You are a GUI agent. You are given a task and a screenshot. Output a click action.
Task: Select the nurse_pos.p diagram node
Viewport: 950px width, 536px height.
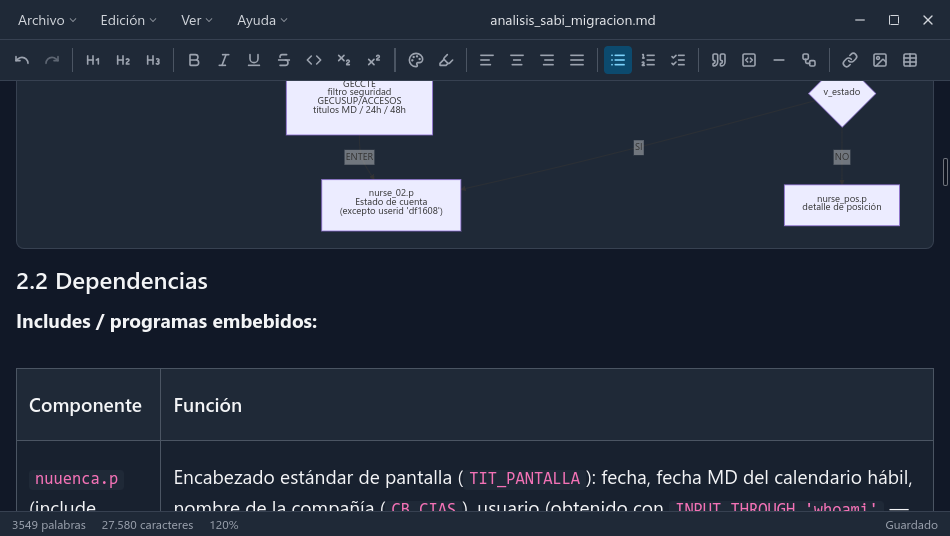coord(842,205)
